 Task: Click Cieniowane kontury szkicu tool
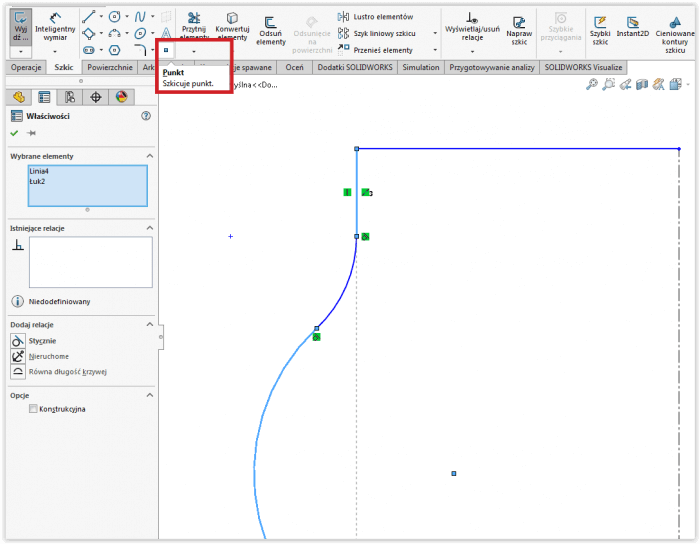pos(675,34)
